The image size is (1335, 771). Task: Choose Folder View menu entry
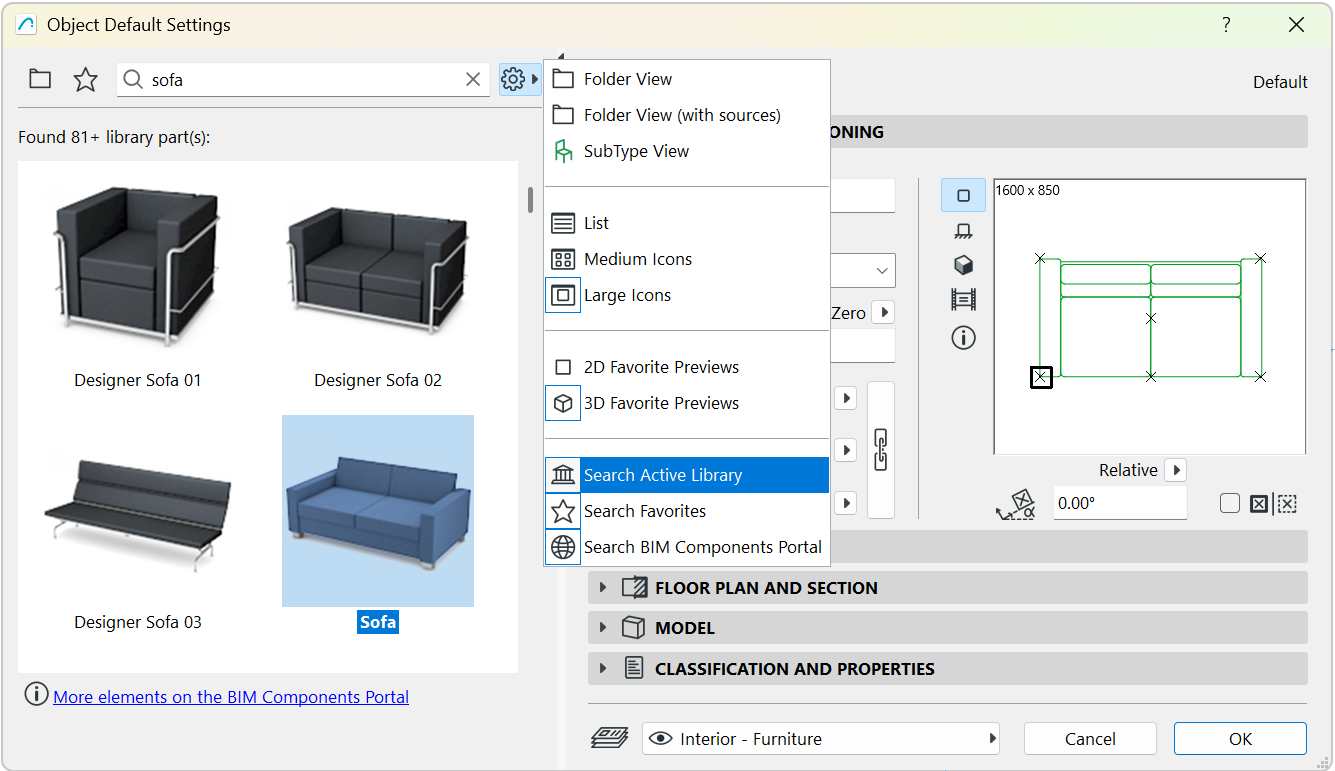pyautogui.click(x=687, y=79)
